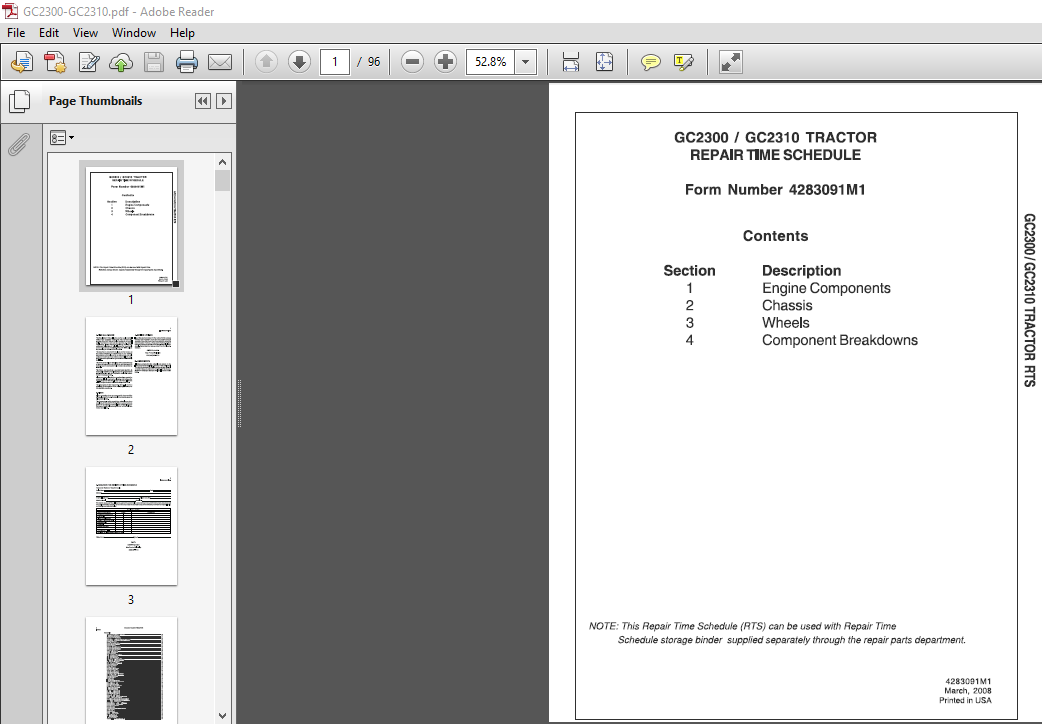Click the Create PDF toolbar icon

point(55,62)
